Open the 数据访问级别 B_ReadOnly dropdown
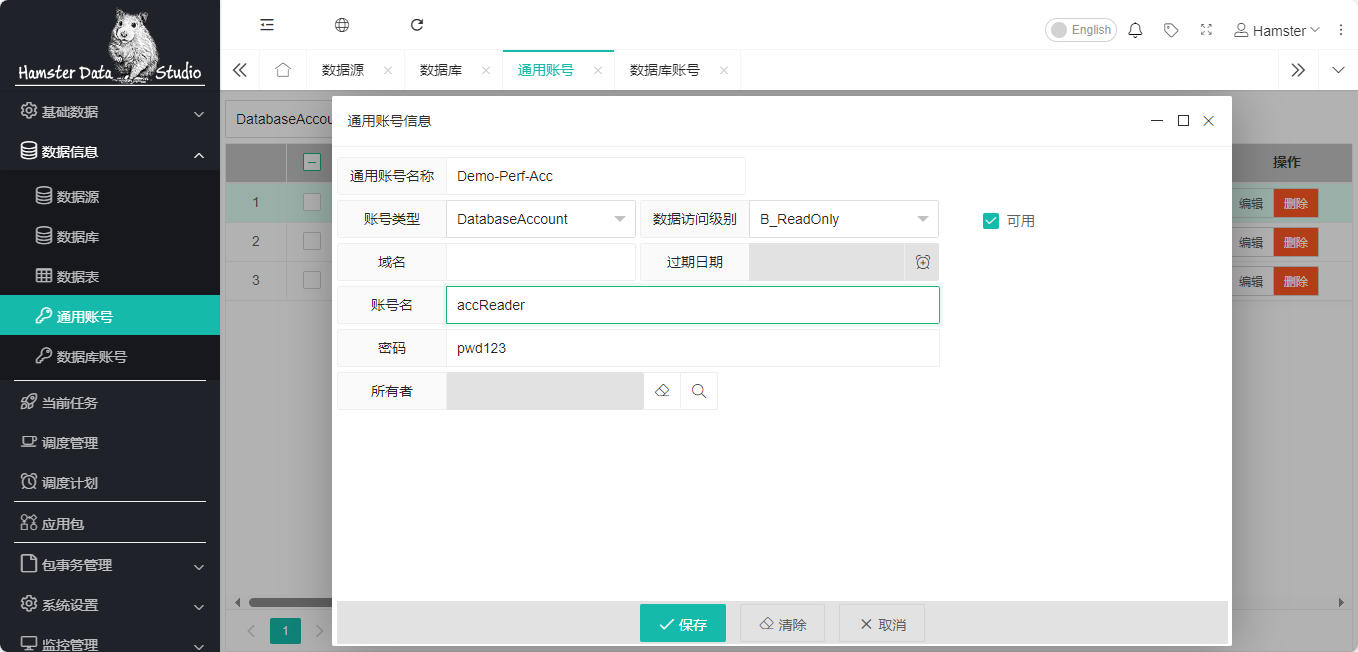This screenshot has height=652, width=1358. 844,219
